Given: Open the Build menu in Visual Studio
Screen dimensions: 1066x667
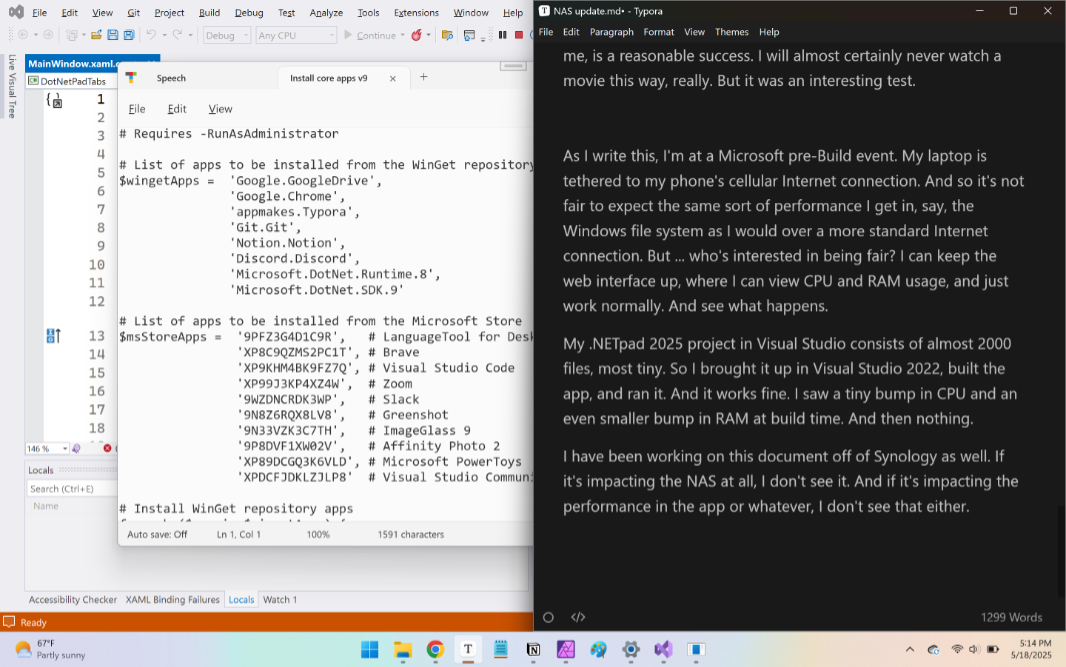Looking at the screenshot, I should pos(209,12).
